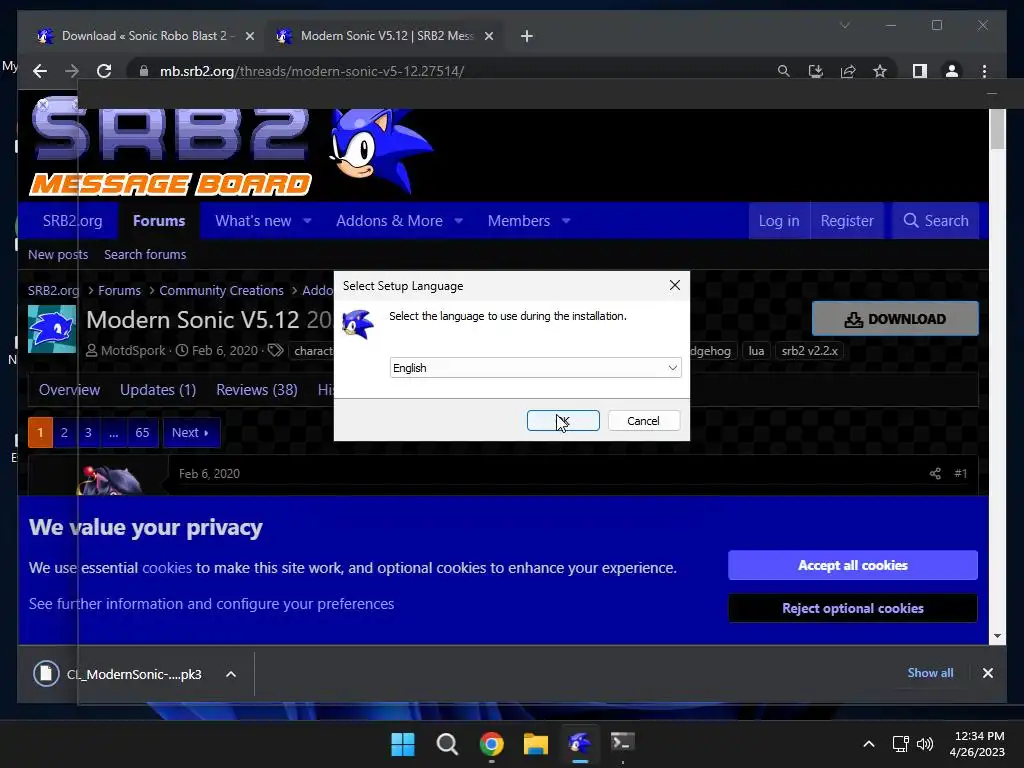Jump to page 65 of thread
1024x768 pixels.
[142, 432]
